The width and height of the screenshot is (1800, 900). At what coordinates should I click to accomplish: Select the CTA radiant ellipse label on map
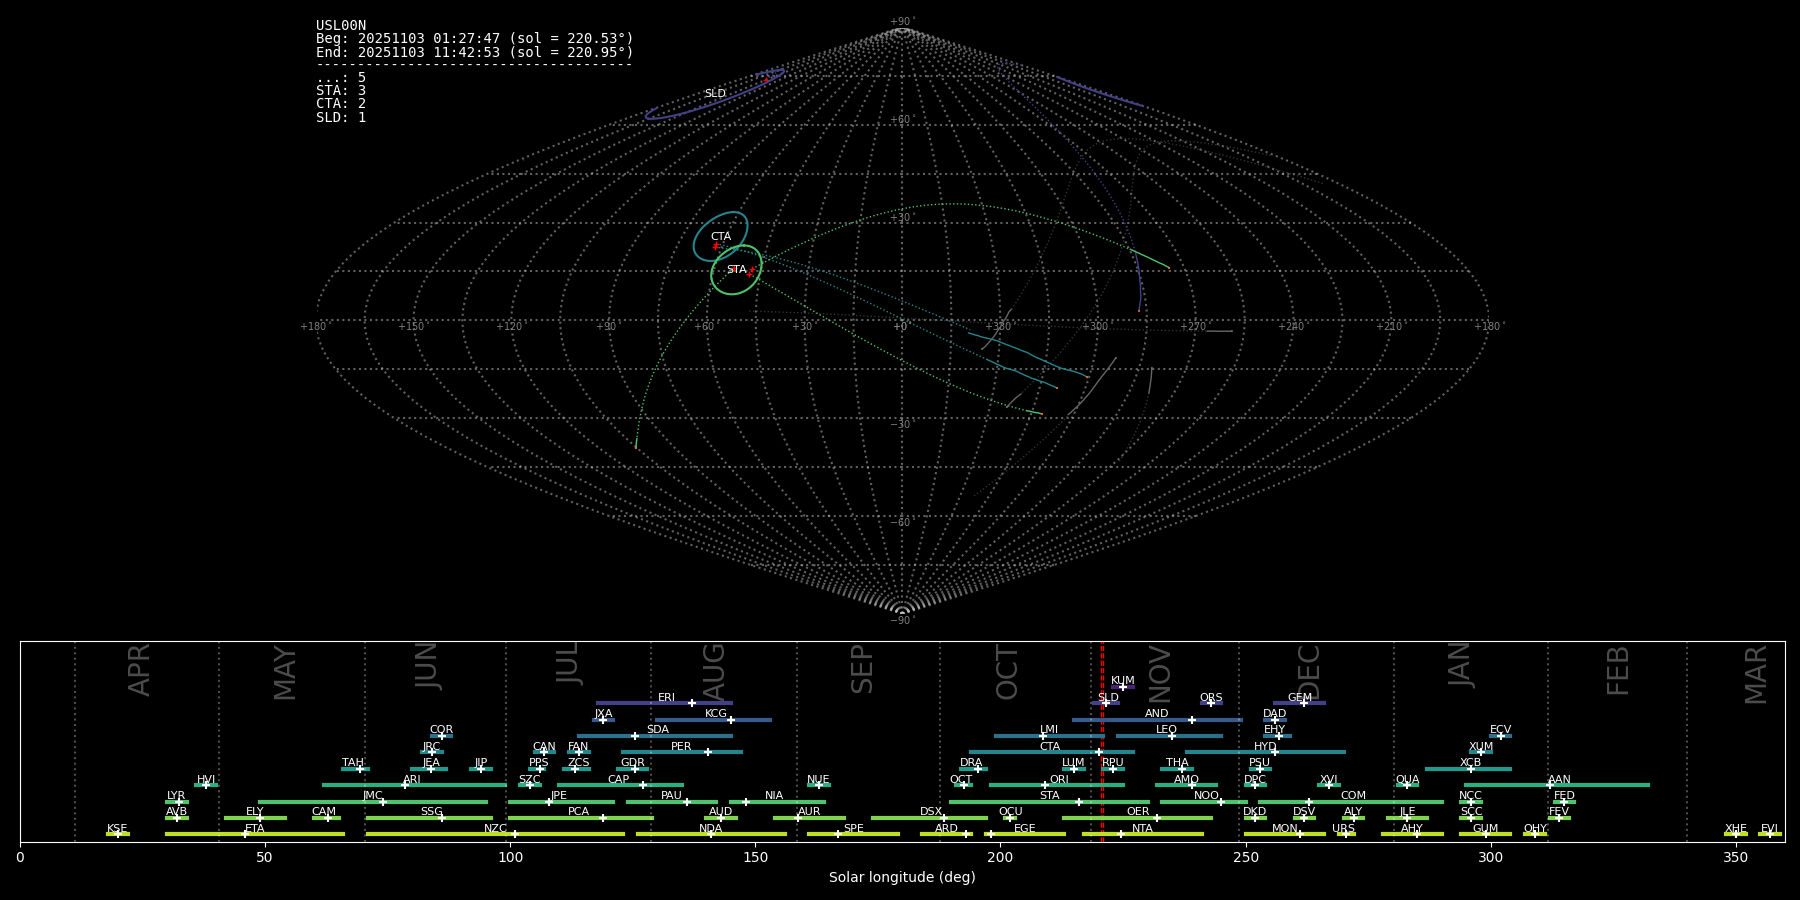(721, 237)
